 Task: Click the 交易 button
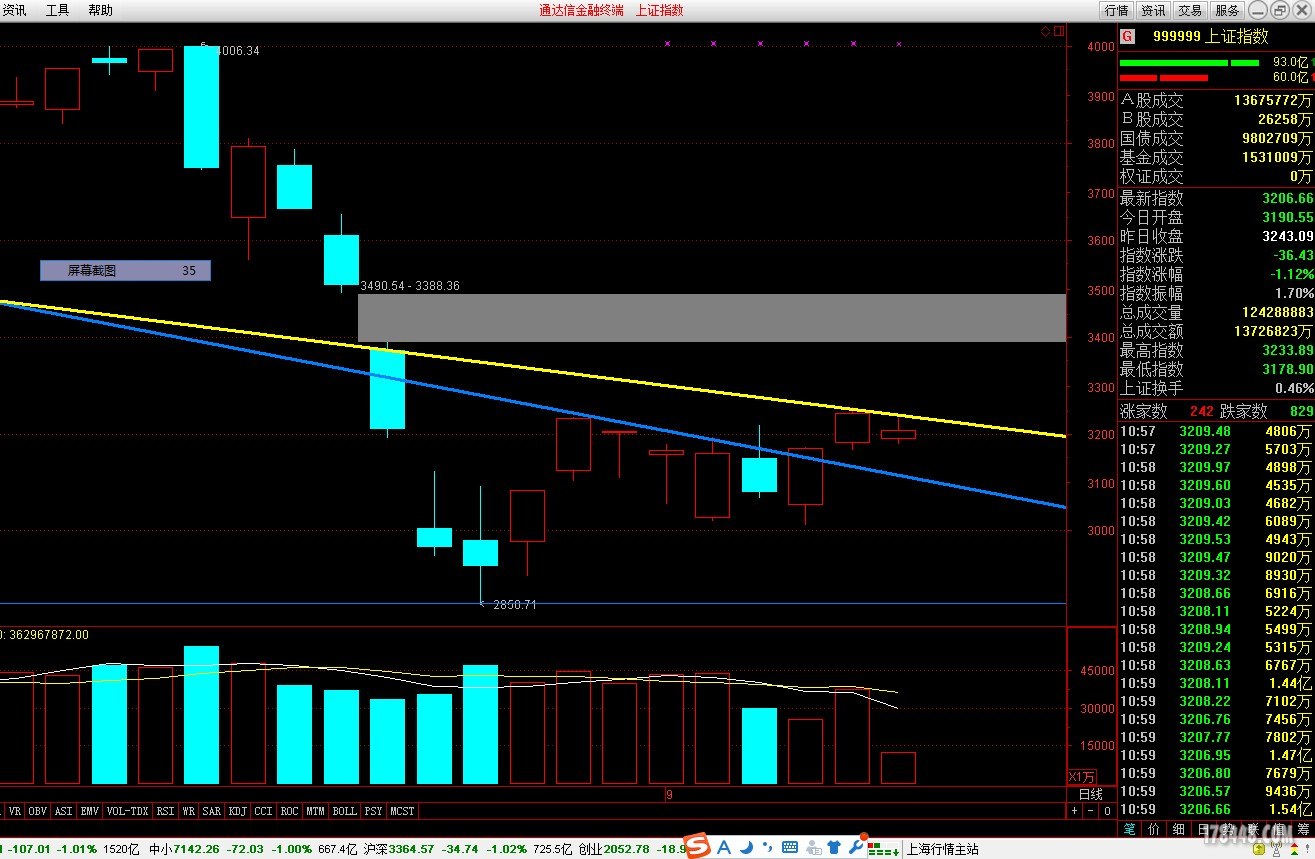[x=1190, y=10]
